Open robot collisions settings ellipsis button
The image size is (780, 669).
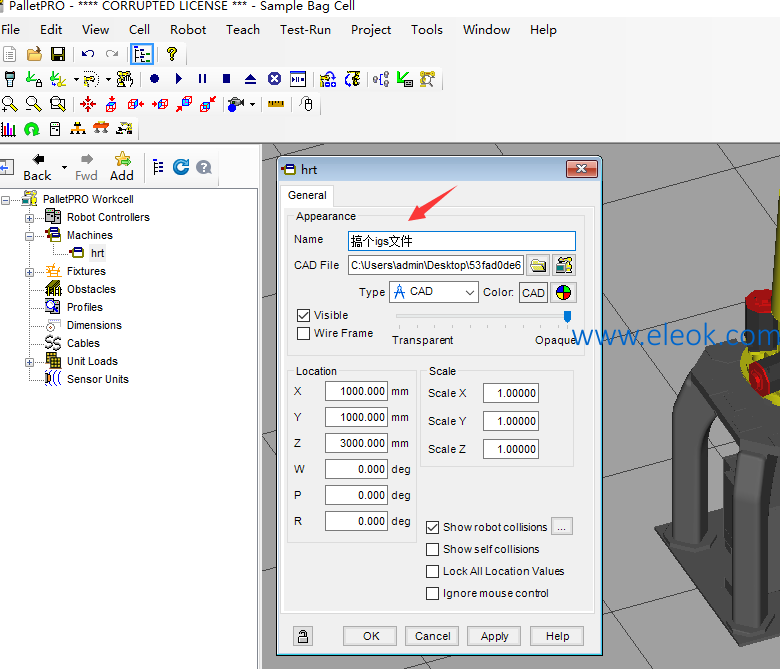(x=562, y=527)
